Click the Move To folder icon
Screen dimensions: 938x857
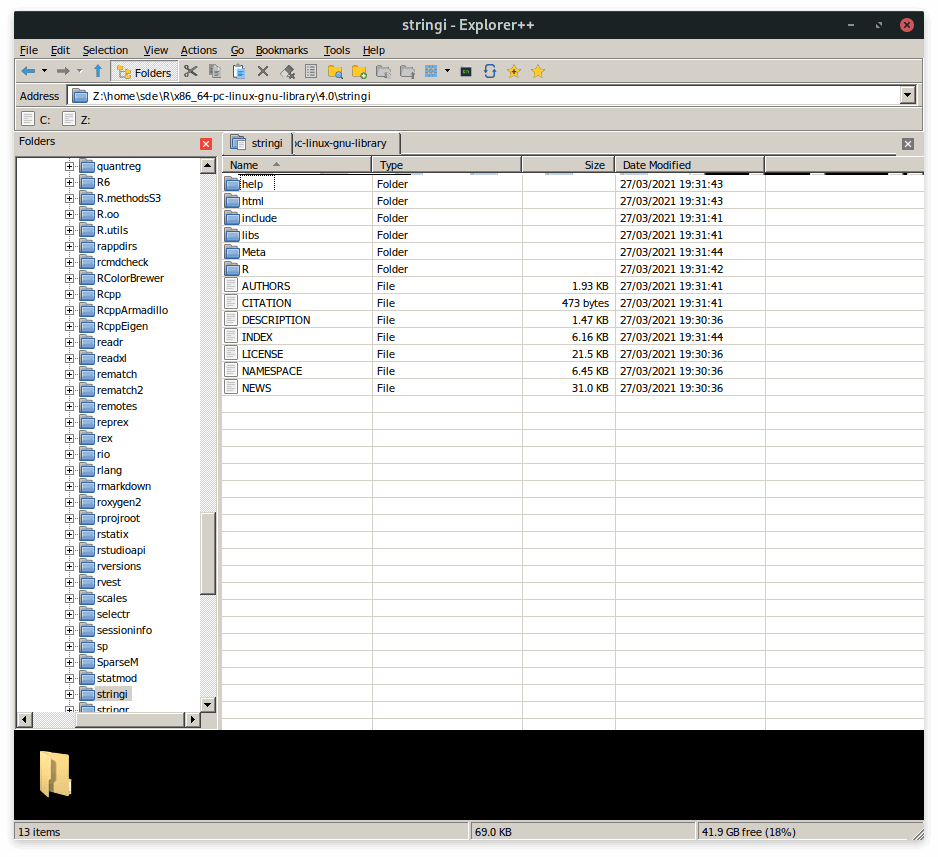click(x=407, y=72)
